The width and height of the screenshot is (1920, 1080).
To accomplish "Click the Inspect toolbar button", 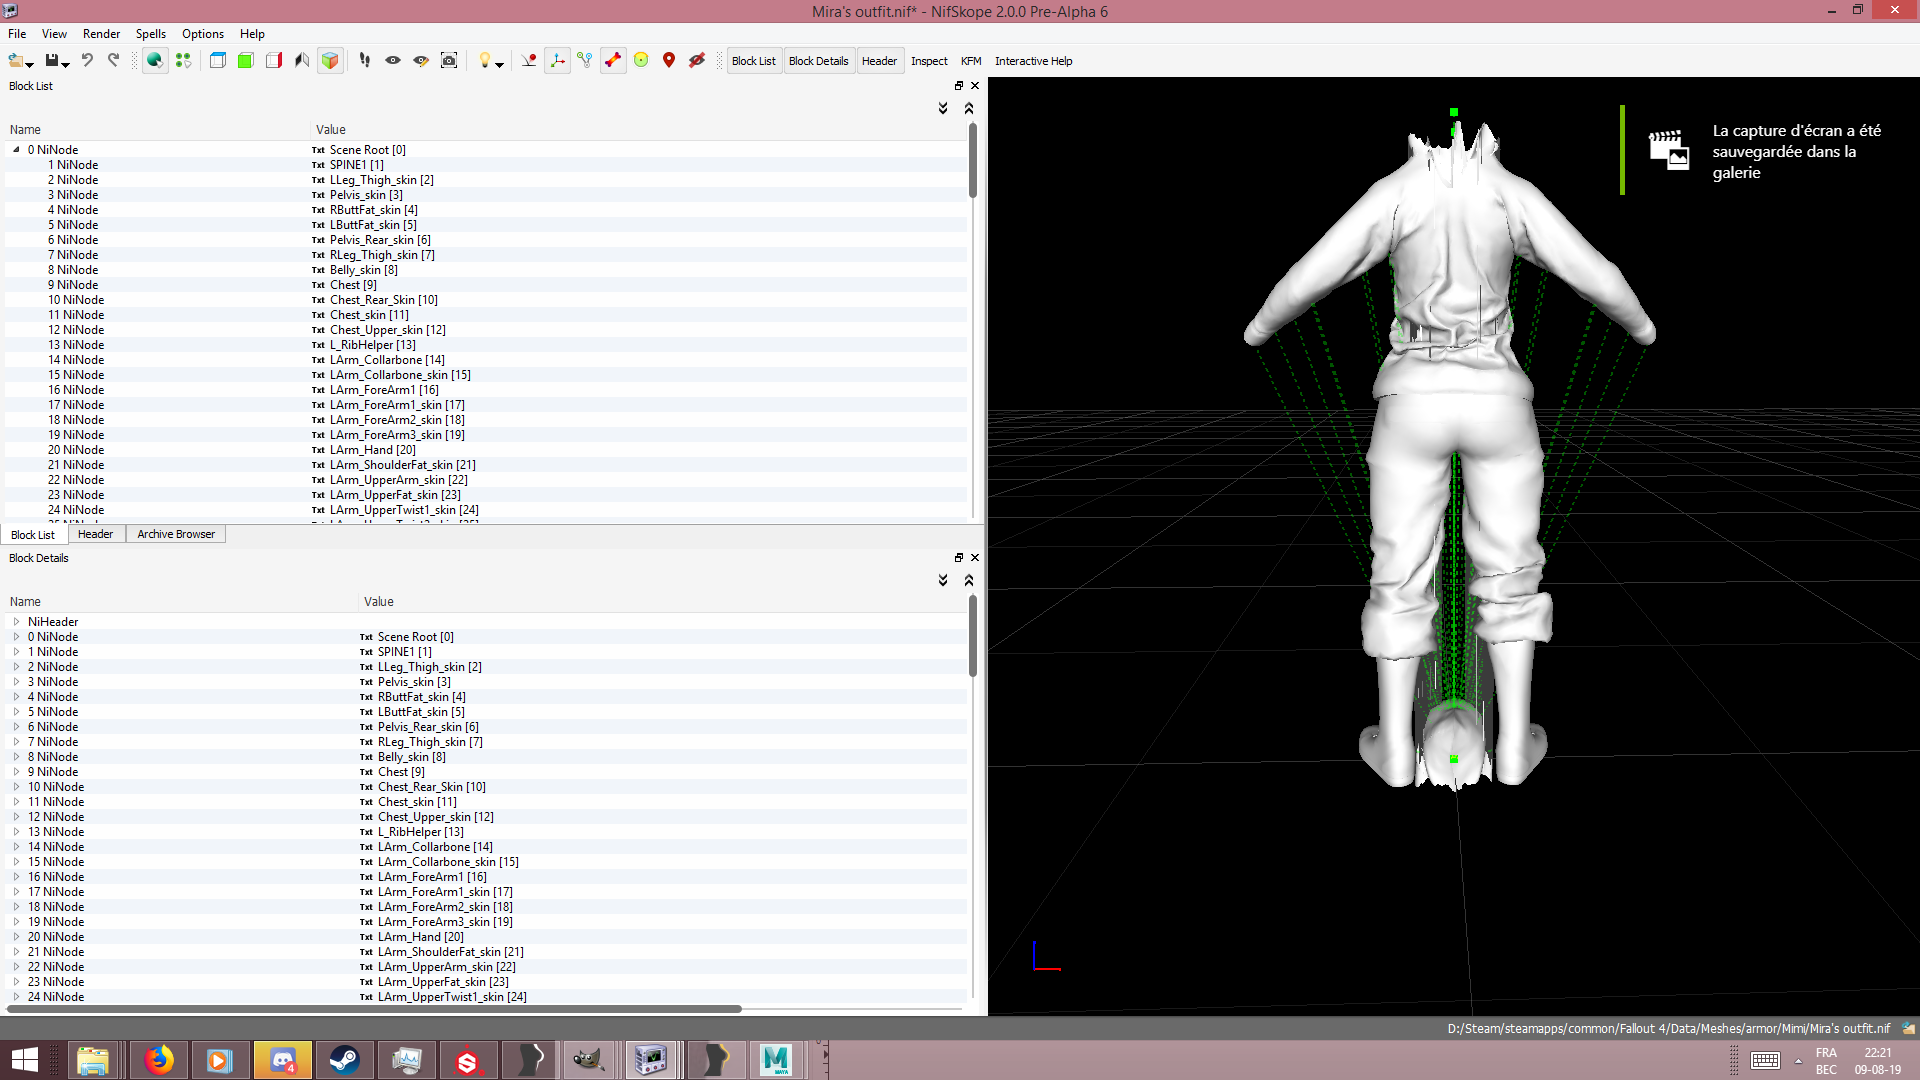I will pos(929,61).
